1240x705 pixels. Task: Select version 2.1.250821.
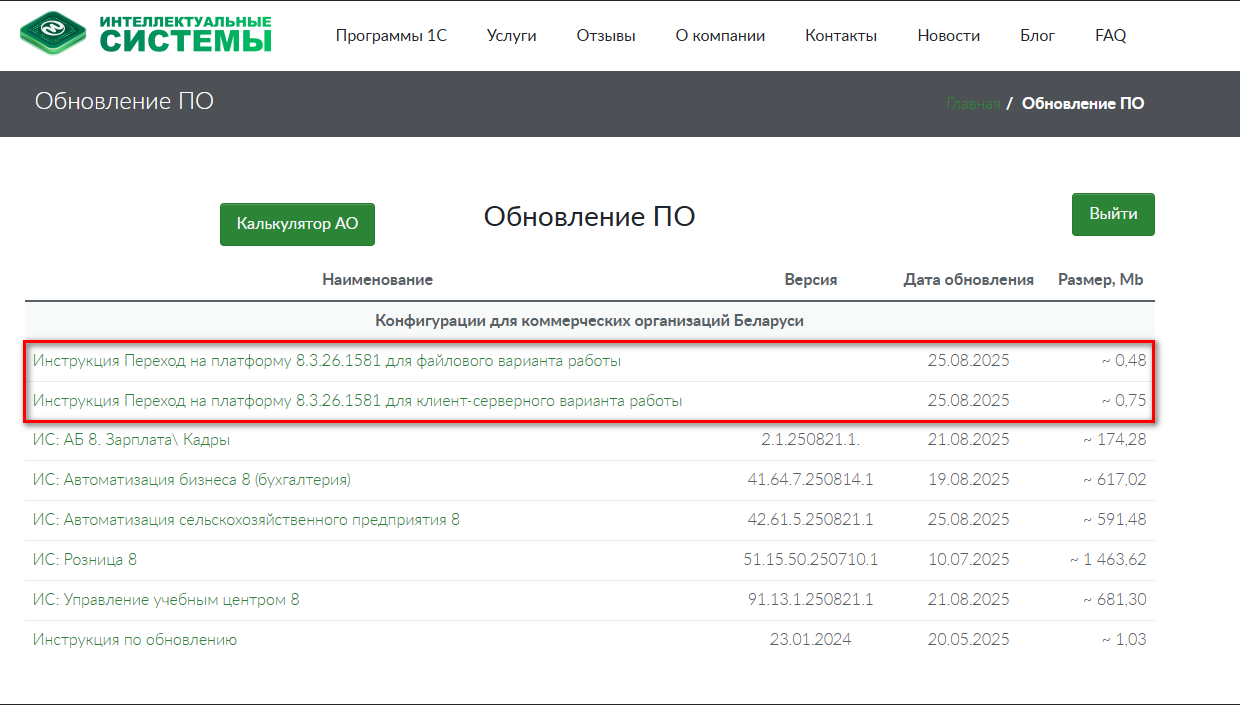point(811,440)
